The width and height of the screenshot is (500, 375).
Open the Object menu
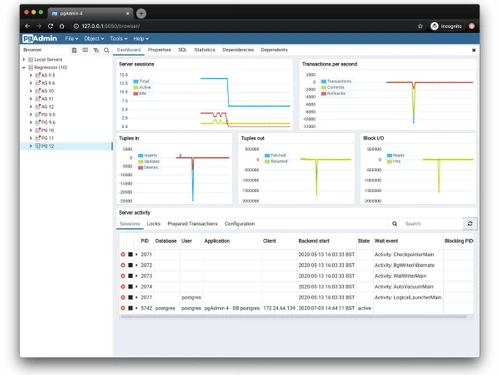[94, 39]
